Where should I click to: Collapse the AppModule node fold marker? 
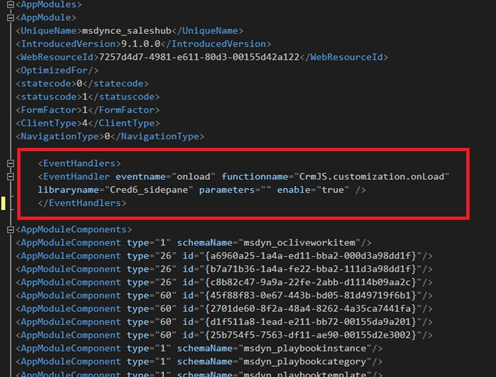[10, 18]
